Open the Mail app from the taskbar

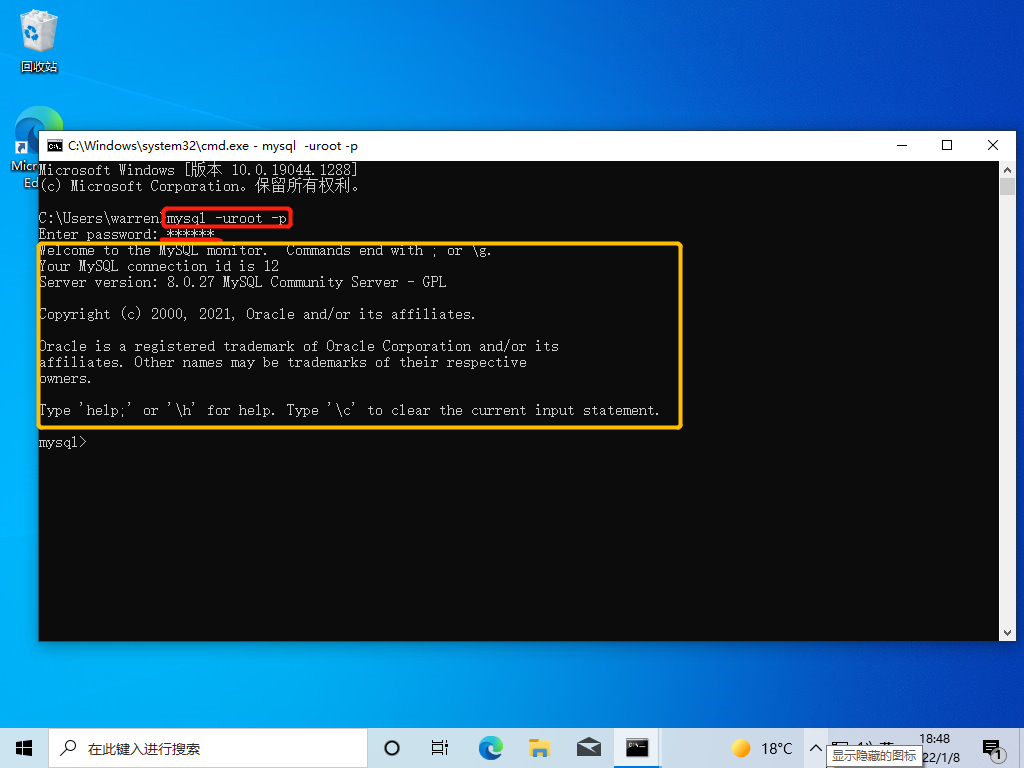588,747
